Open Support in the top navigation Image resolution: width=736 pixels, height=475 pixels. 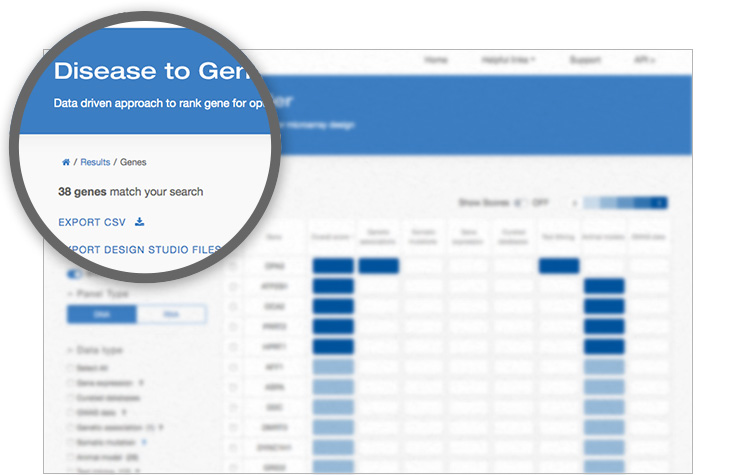585,60
